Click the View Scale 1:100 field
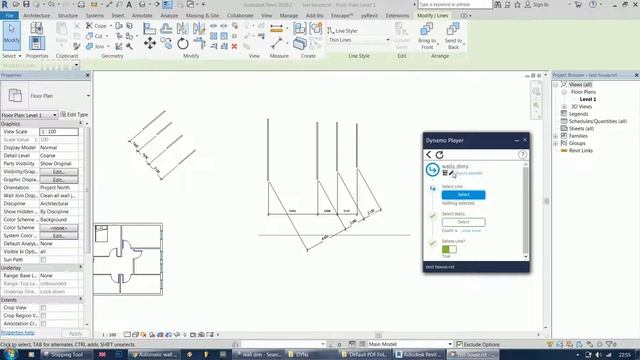 click(x=59, y=132)
